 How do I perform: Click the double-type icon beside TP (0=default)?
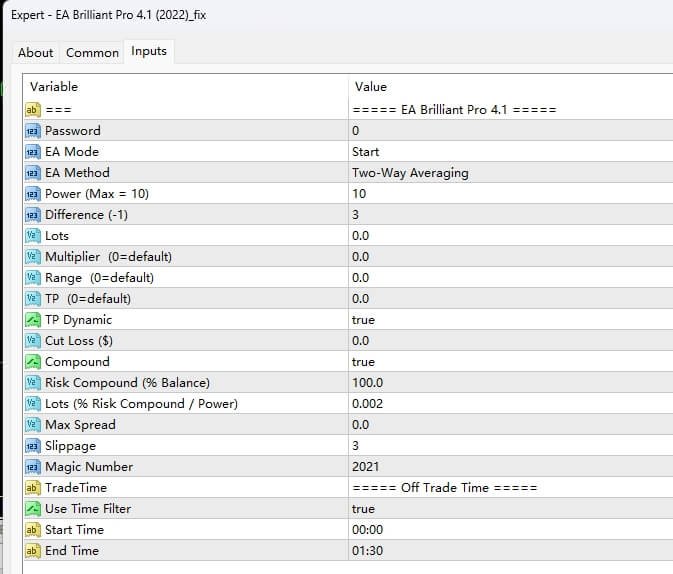(33, 299)
